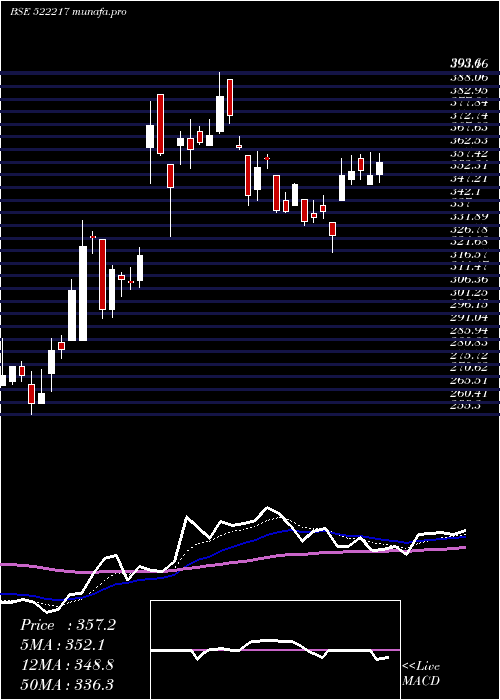Image resolution: width=500 pixels, height=700 pixels.
Task: Click the 260.41 price axis label
Action: pyautogui.click(x=469, y=394)
